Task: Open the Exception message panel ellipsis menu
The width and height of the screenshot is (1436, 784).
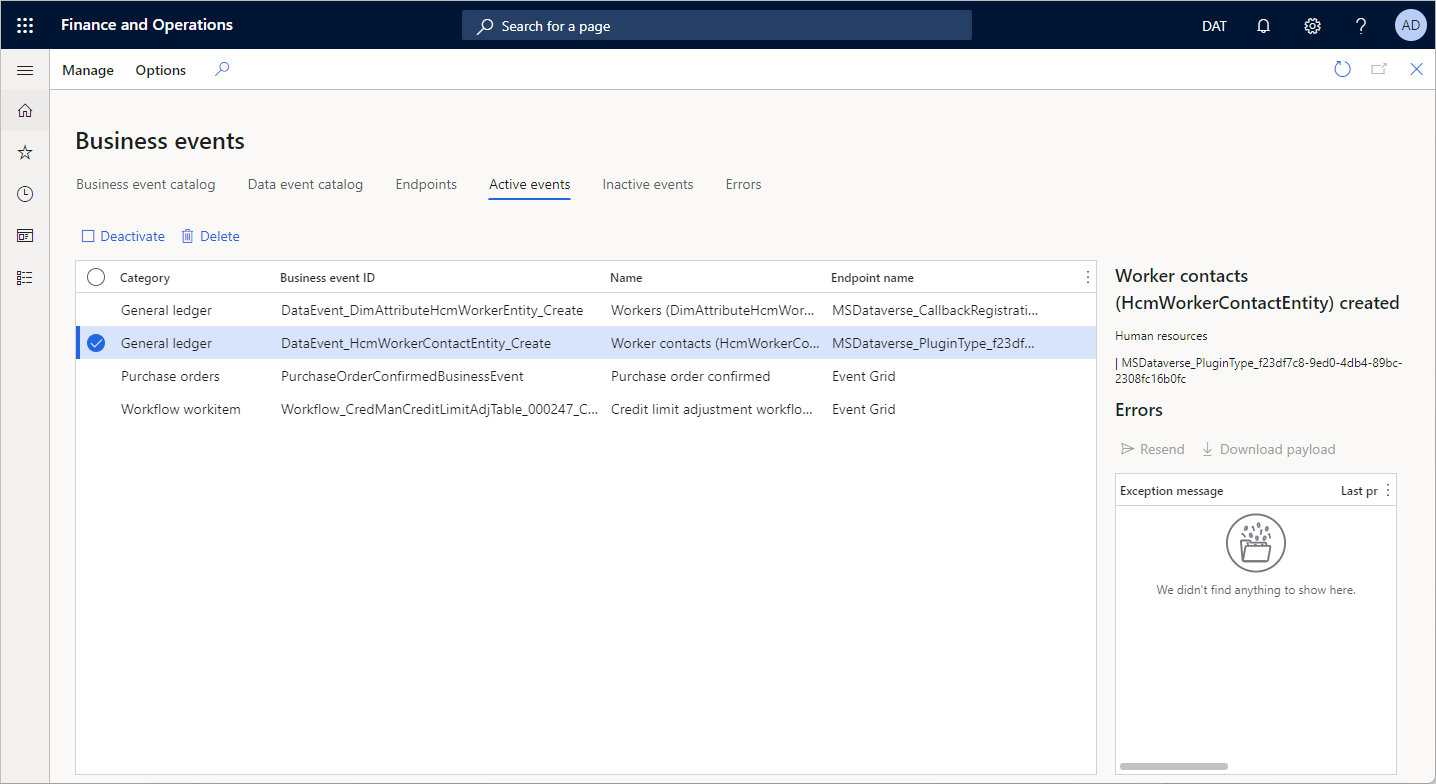Action: (1388, 489)
